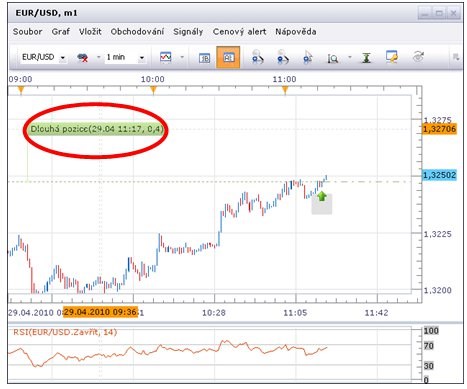The width and height of the screenshot is (467, 389).
Task: Click the greyed-out refresh eye icon
Action: click(x=418, y=57)
